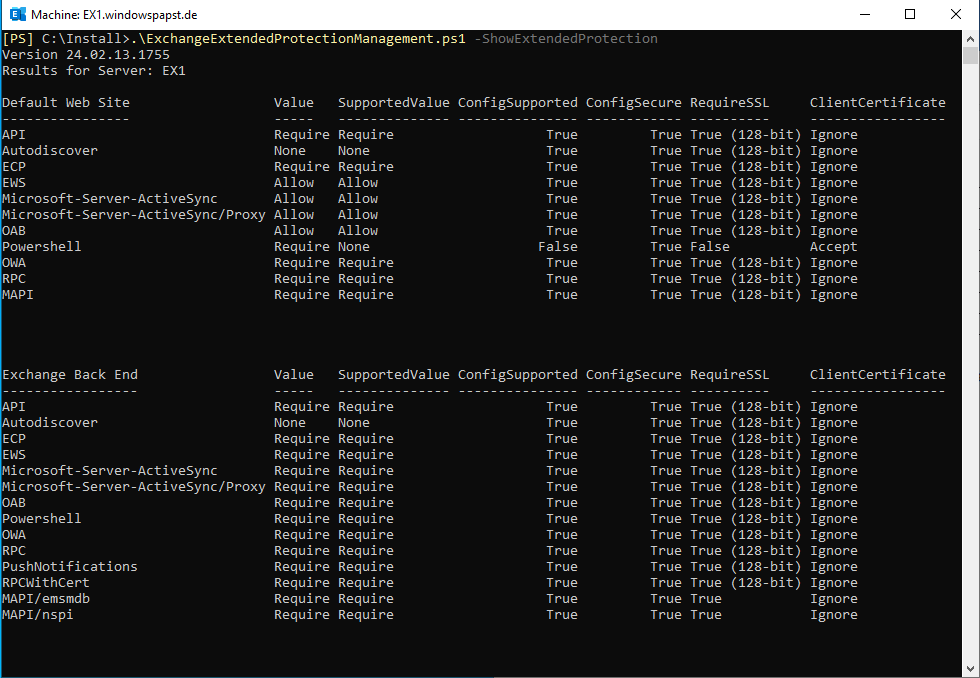Viewport: 980px width, 678px height.
Task: Click the MAPI/nspi row name
Action: [x=38, y=614]
